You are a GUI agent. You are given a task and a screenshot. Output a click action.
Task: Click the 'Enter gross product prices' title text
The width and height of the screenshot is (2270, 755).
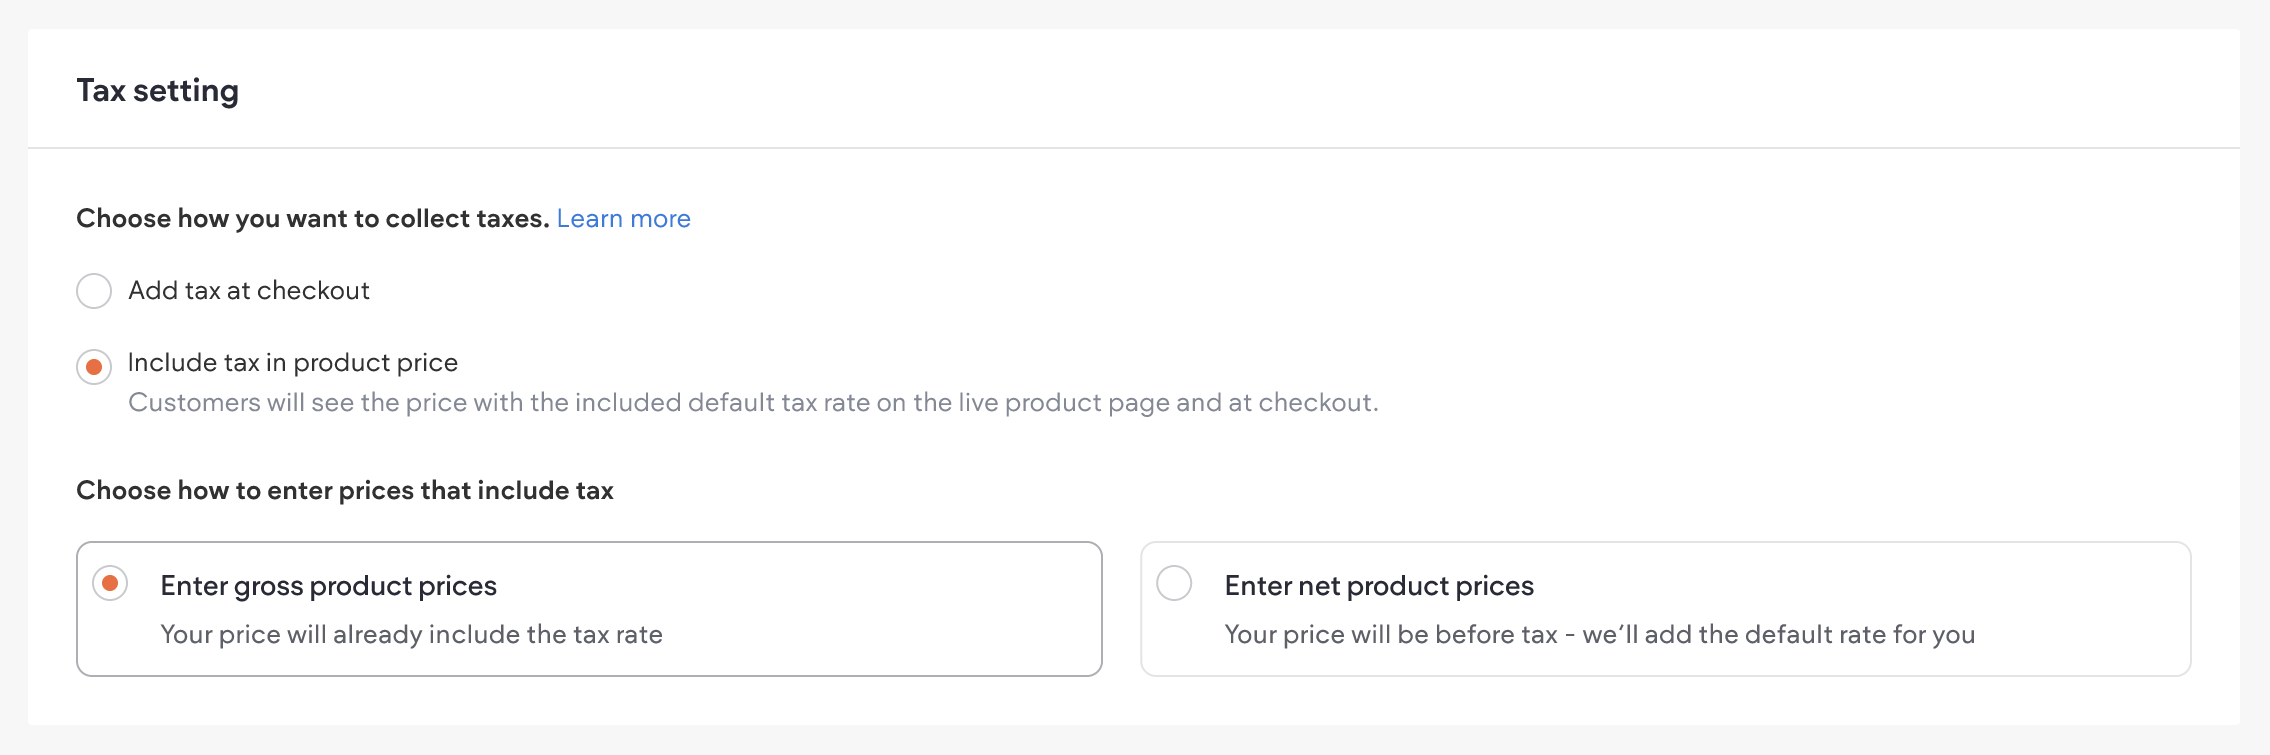tap(328, 586)
